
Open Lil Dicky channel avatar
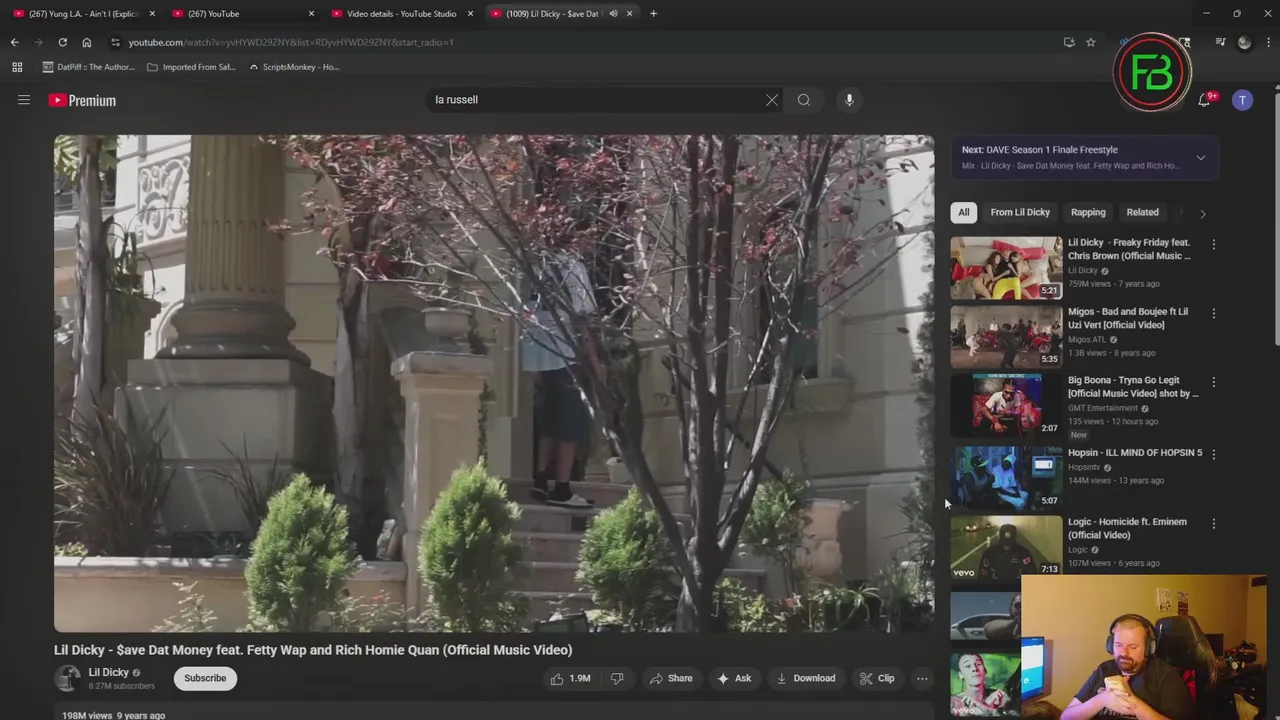tap(67, 678)
